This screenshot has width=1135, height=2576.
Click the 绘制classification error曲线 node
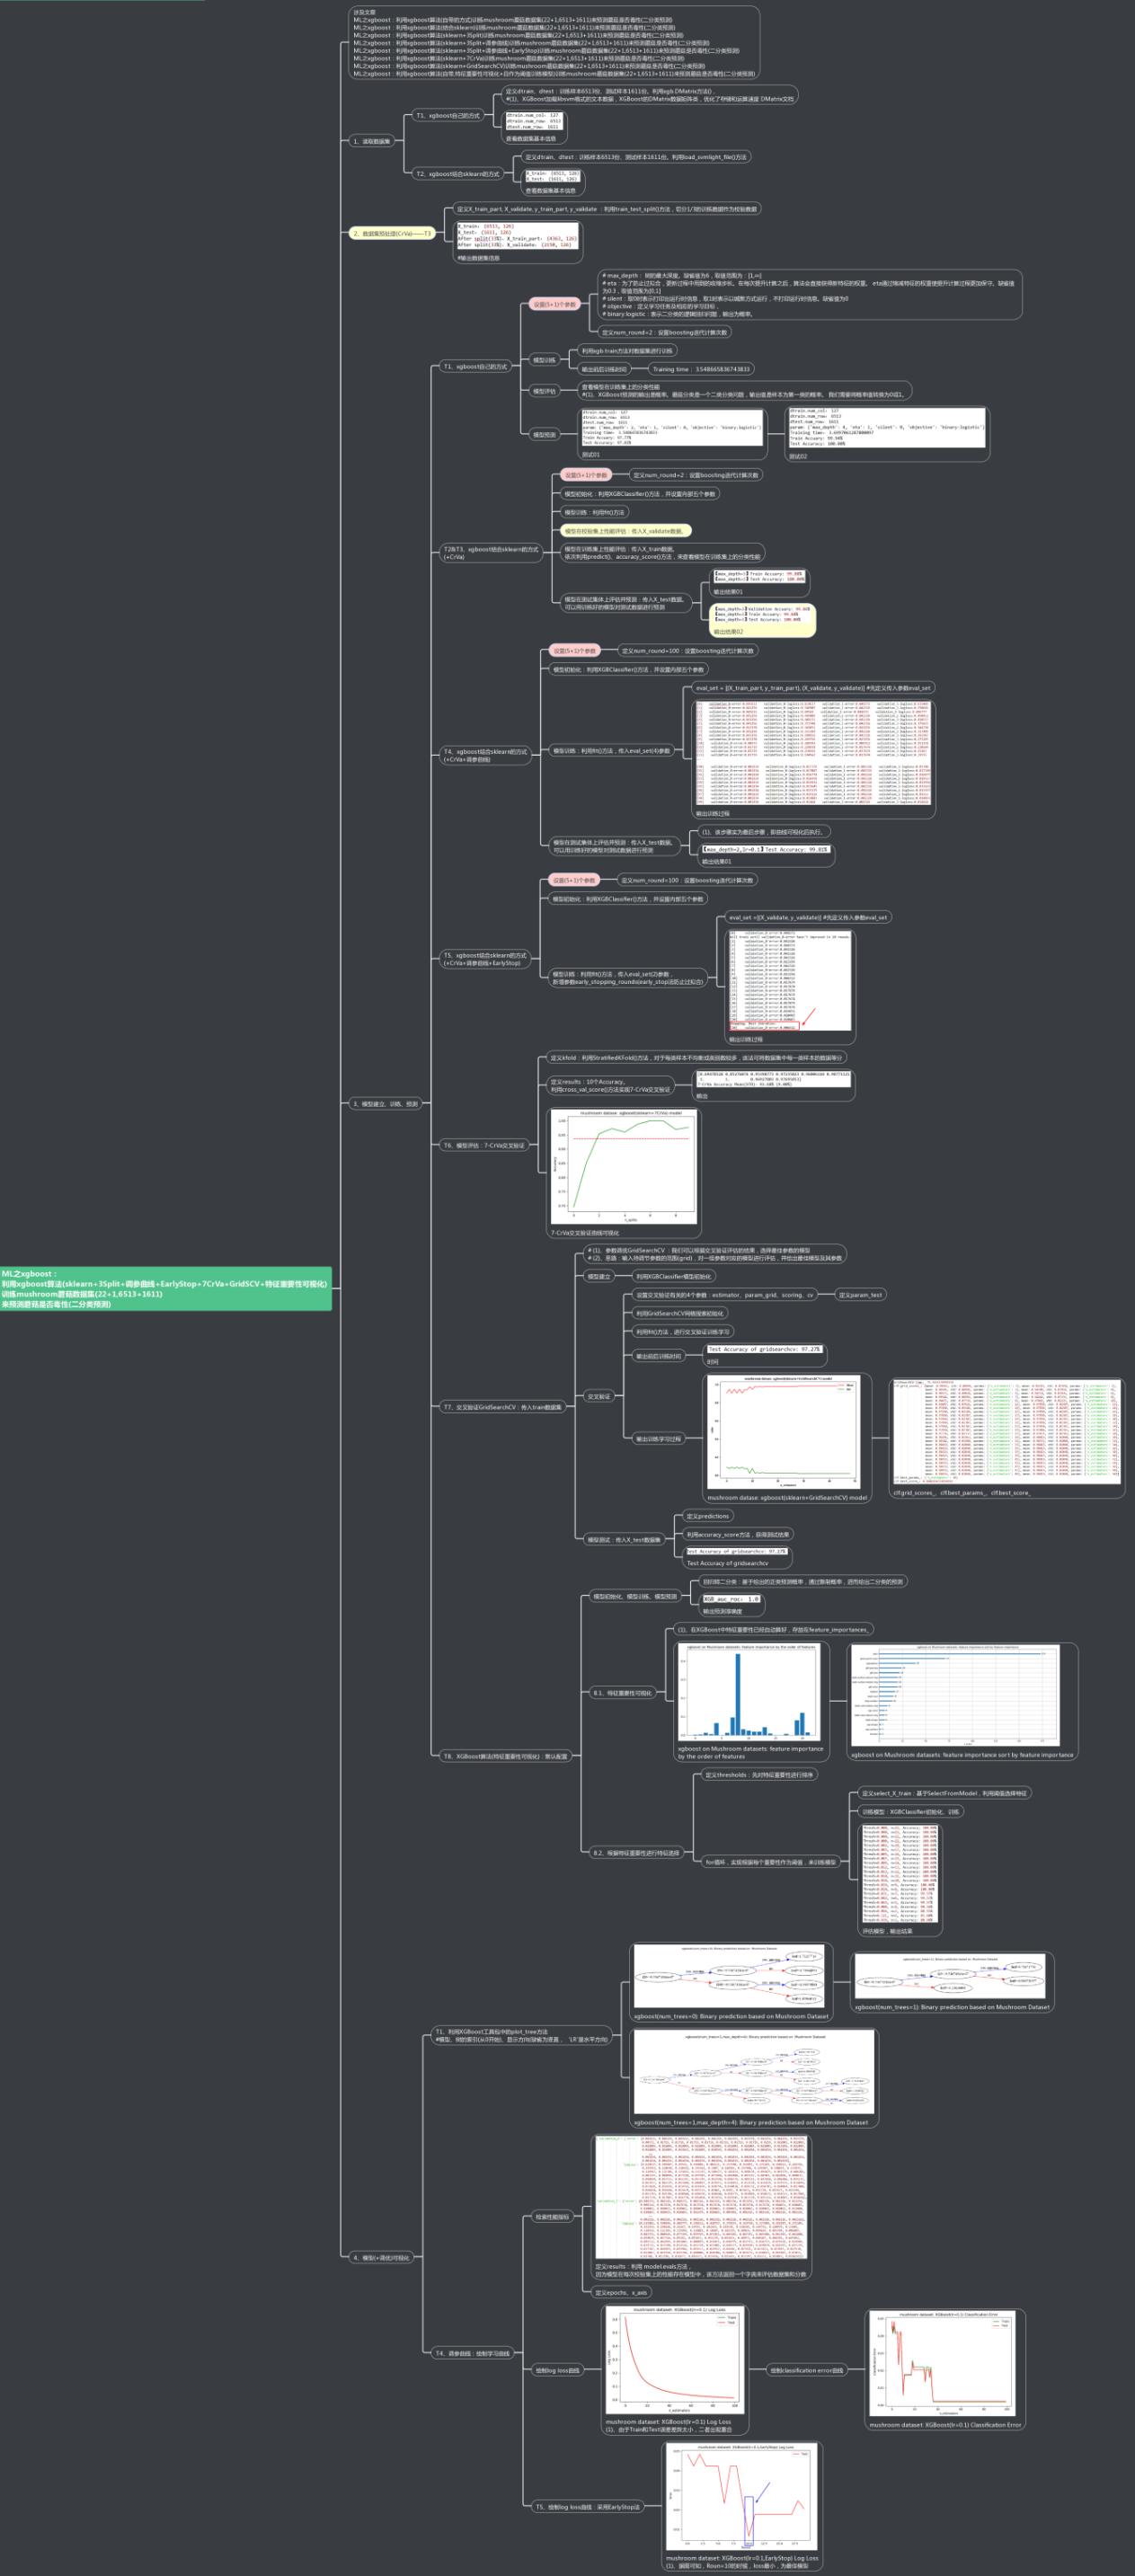tap(806, 2369)
